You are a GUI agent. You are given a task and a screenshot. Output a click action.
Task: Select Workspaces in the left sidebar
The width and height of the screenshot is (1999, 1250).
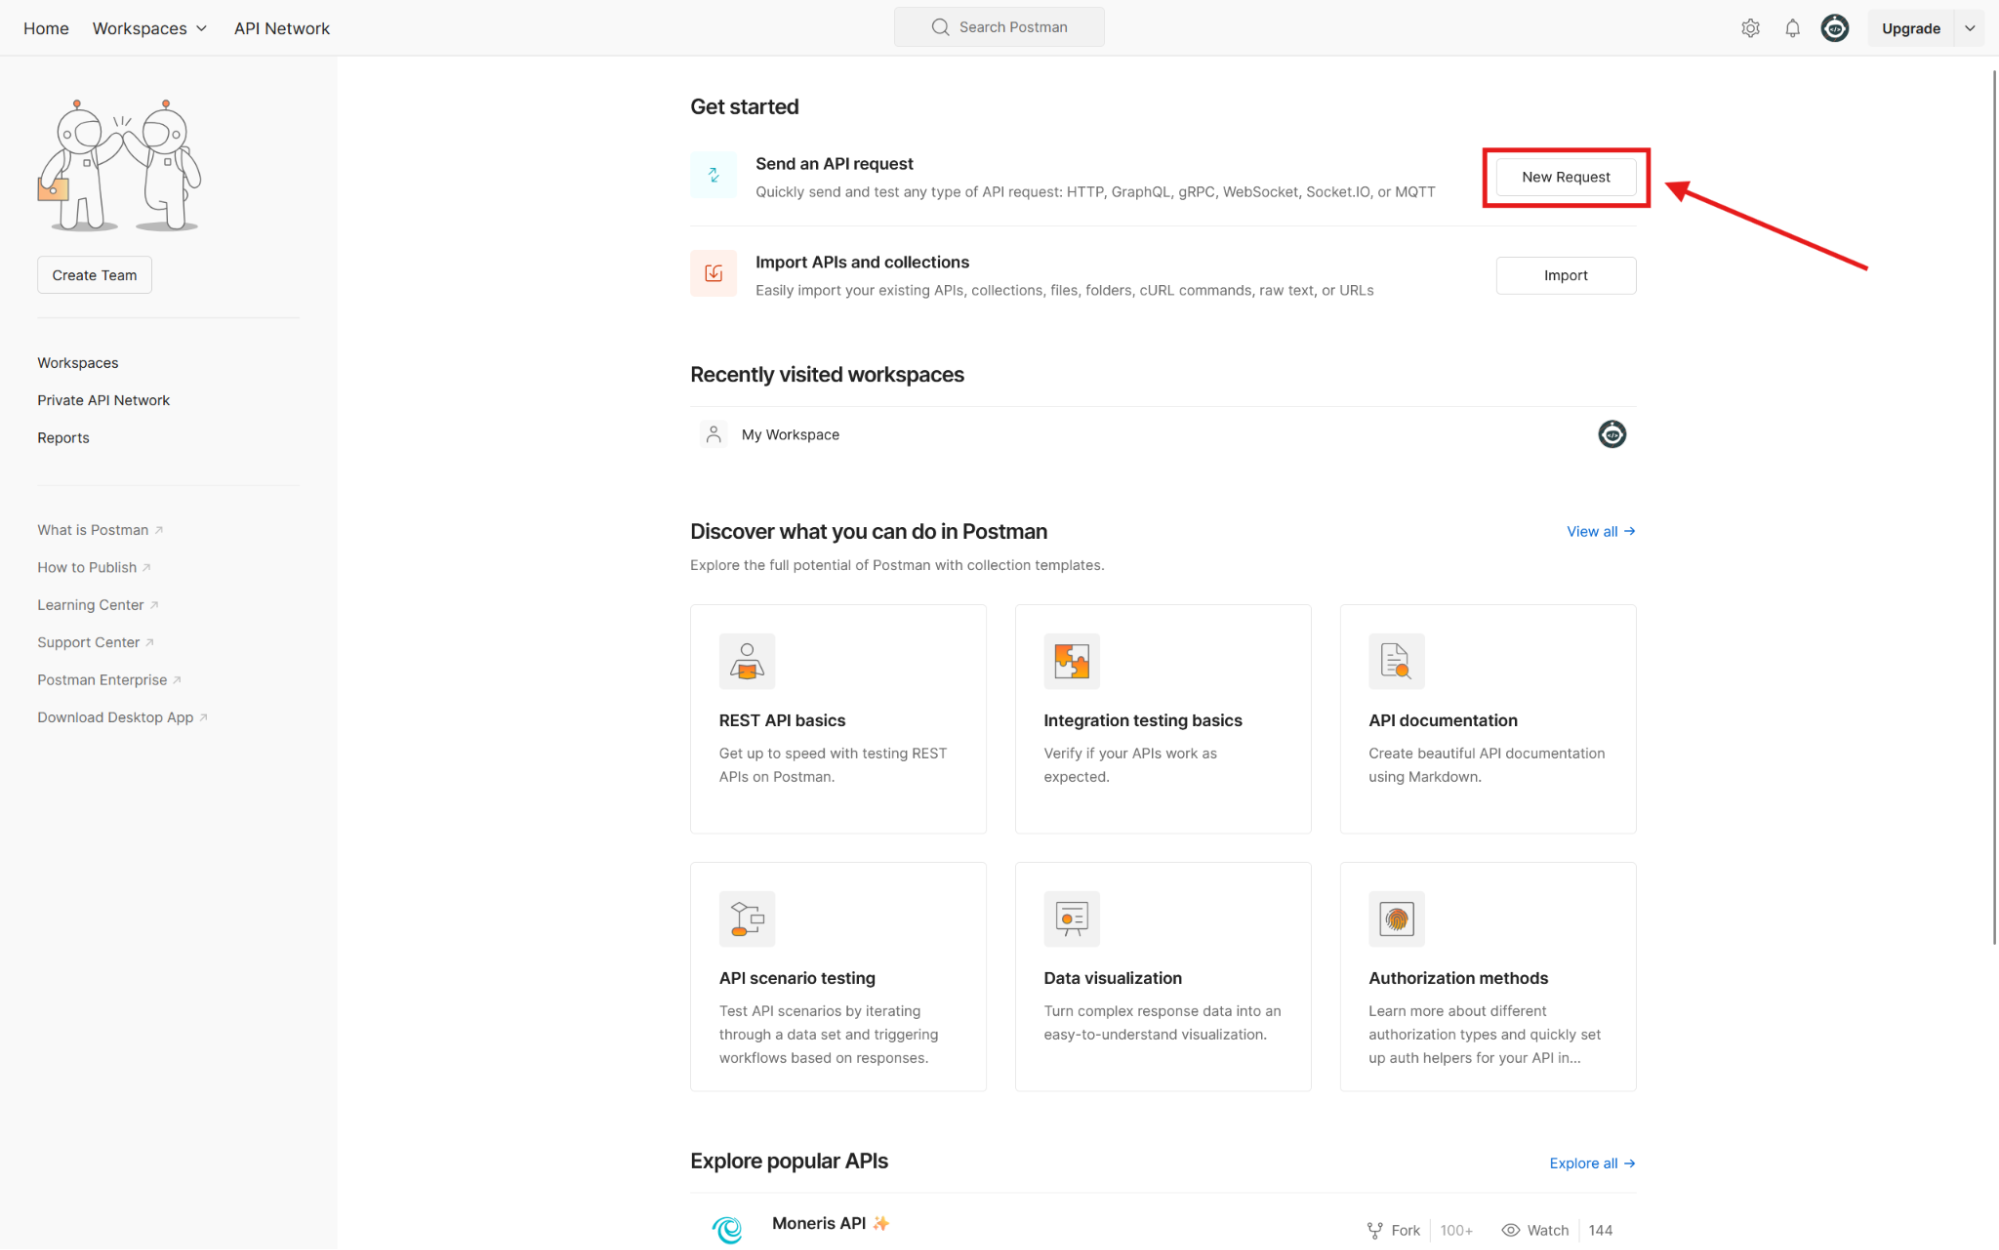[78, 363]
